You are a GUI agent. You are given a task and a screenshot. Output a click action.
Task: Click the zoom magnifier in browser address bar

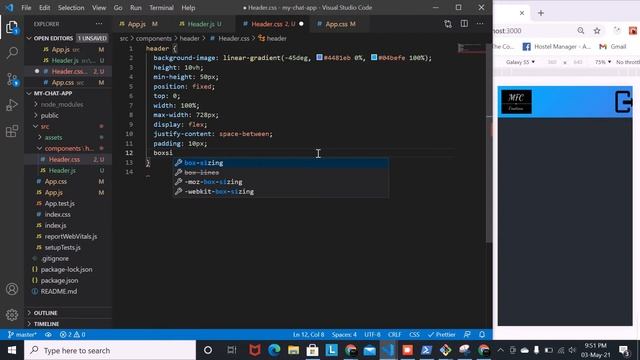pos(581,31)
